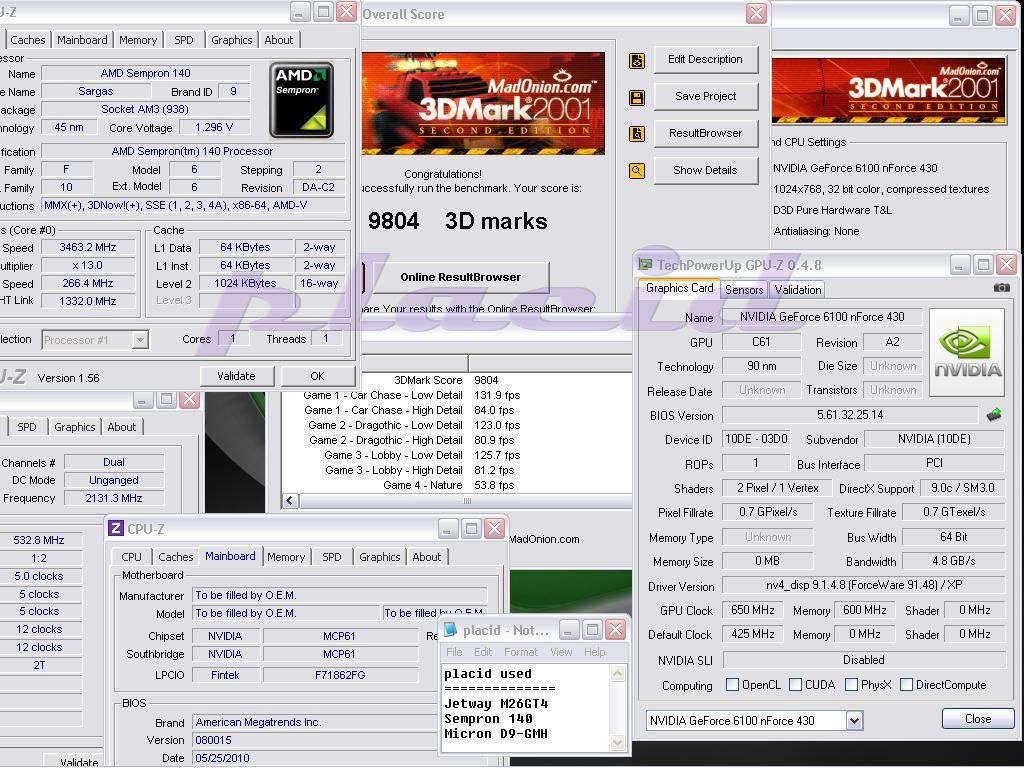This screenshot has width=1024, height=768.
Task: Open Graphics tab in Mainboard CPU-Z window
Action: pyautogui.click(x=379, y=557)
